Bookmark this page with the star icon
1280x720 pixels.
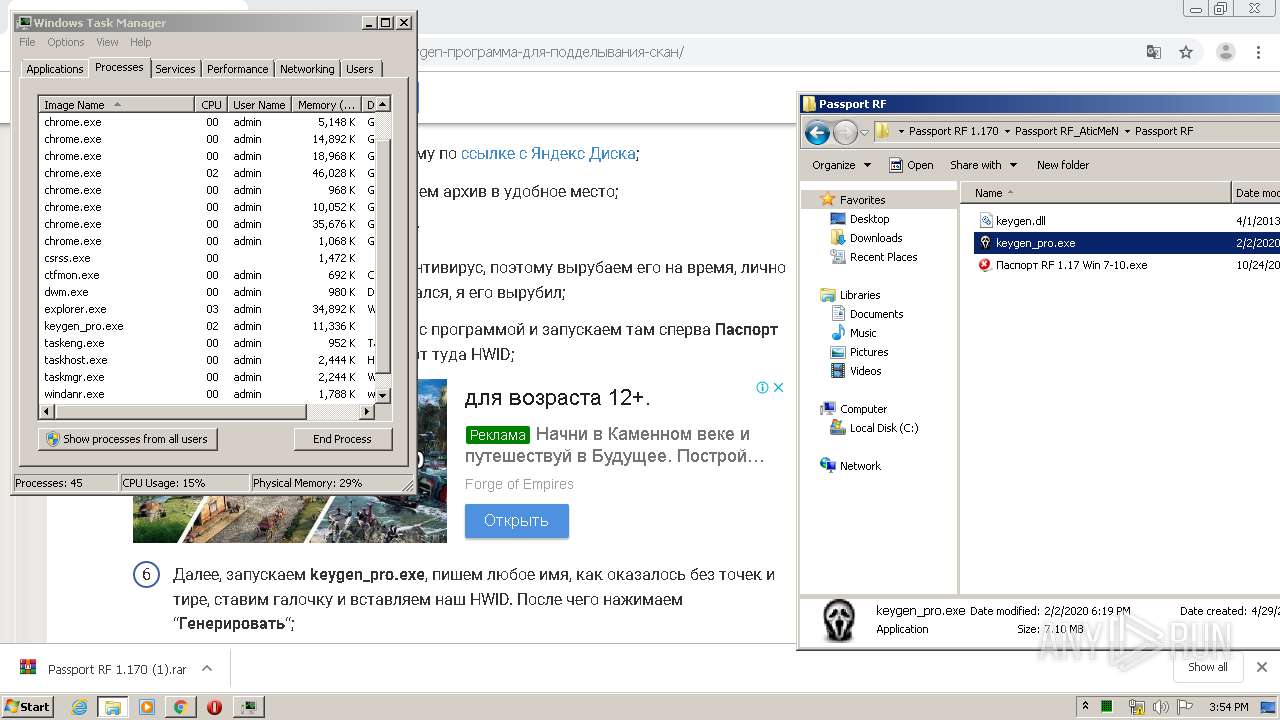[x=1186, y=52]
